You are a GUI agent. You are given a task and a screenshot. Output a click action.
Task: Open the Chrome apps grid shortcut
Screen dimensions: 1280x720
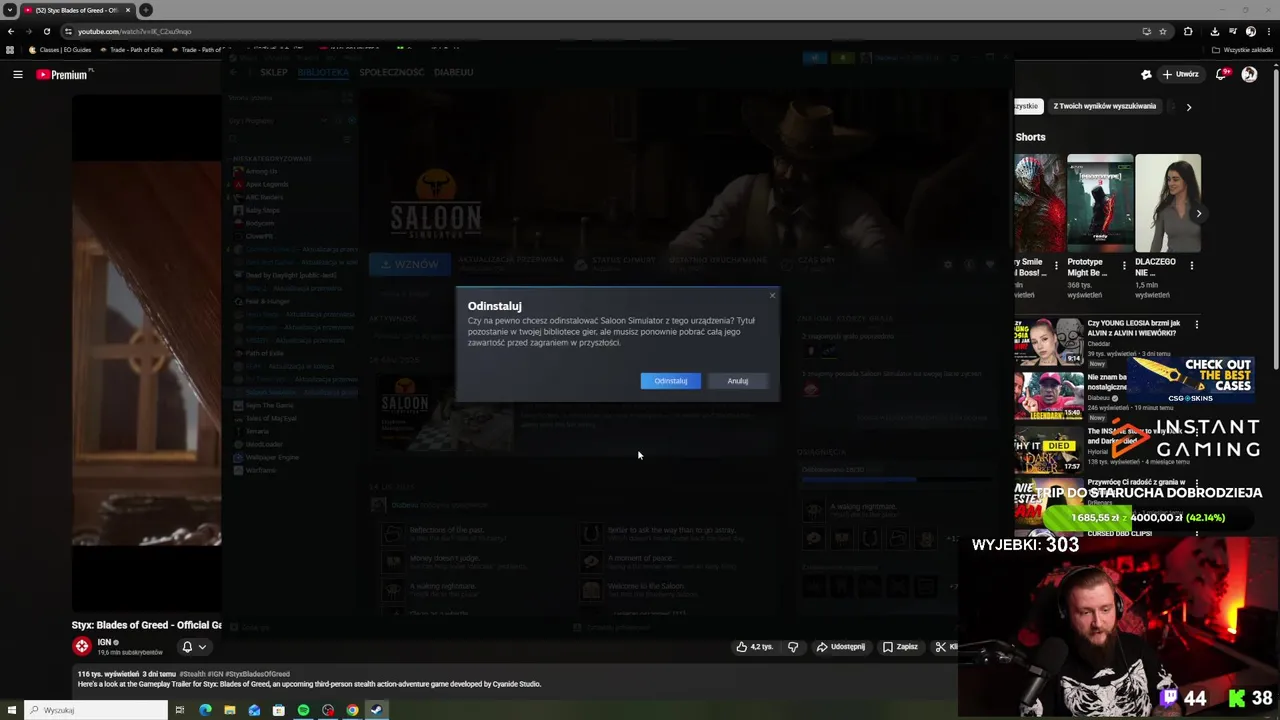pyautogui.click(x=10, y=49)
